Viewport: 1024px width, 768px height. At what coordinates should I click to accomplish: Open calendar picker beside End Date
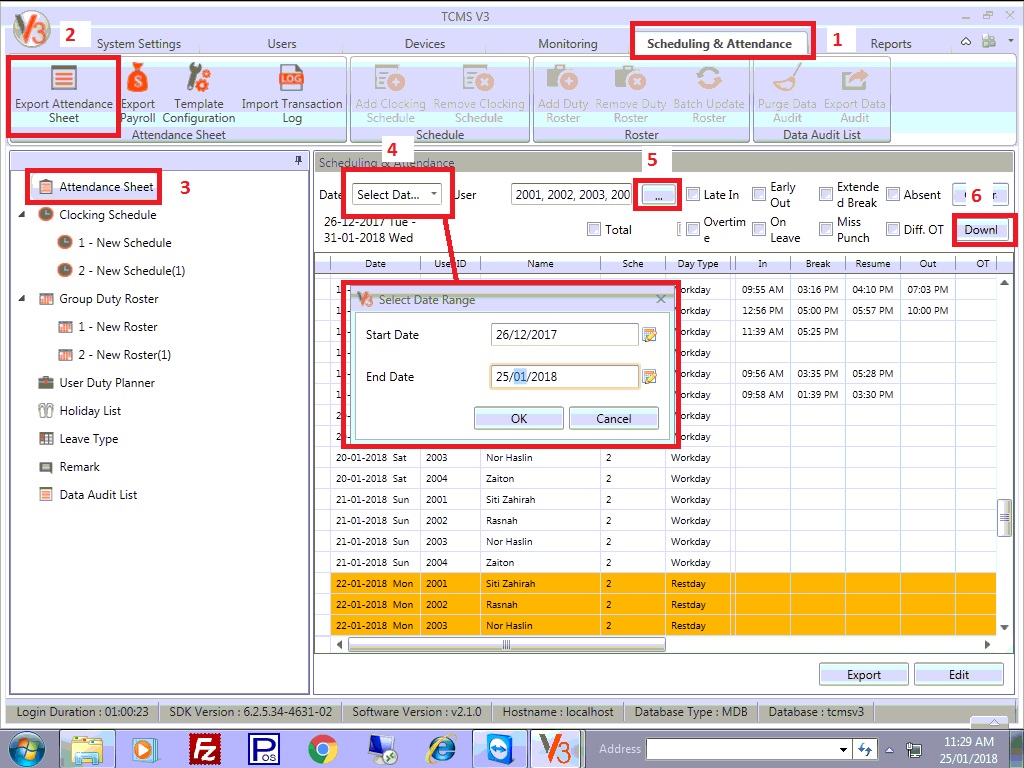[x=650, y=377]
